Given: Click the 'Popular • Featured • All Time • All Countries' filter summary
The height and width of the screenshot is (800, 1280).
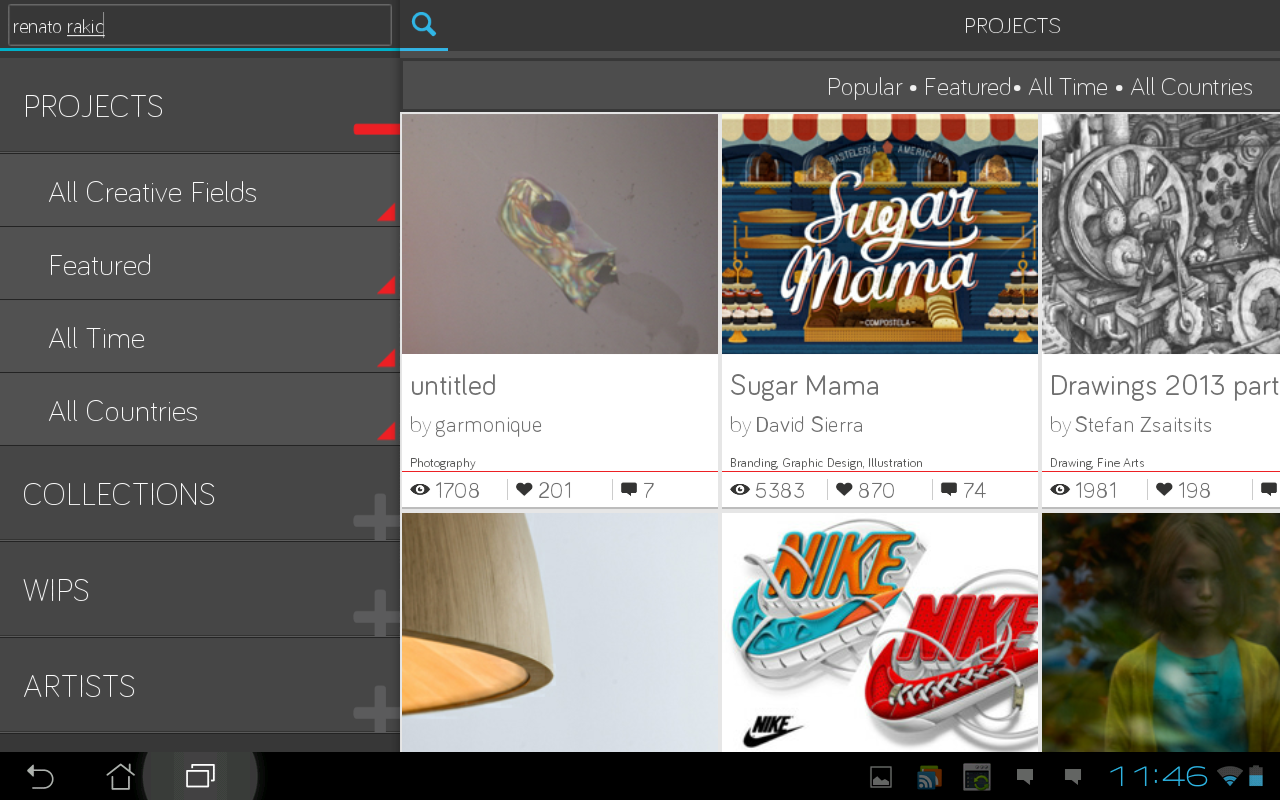Looking at the screenshot, I should (x=1040, y=87).
